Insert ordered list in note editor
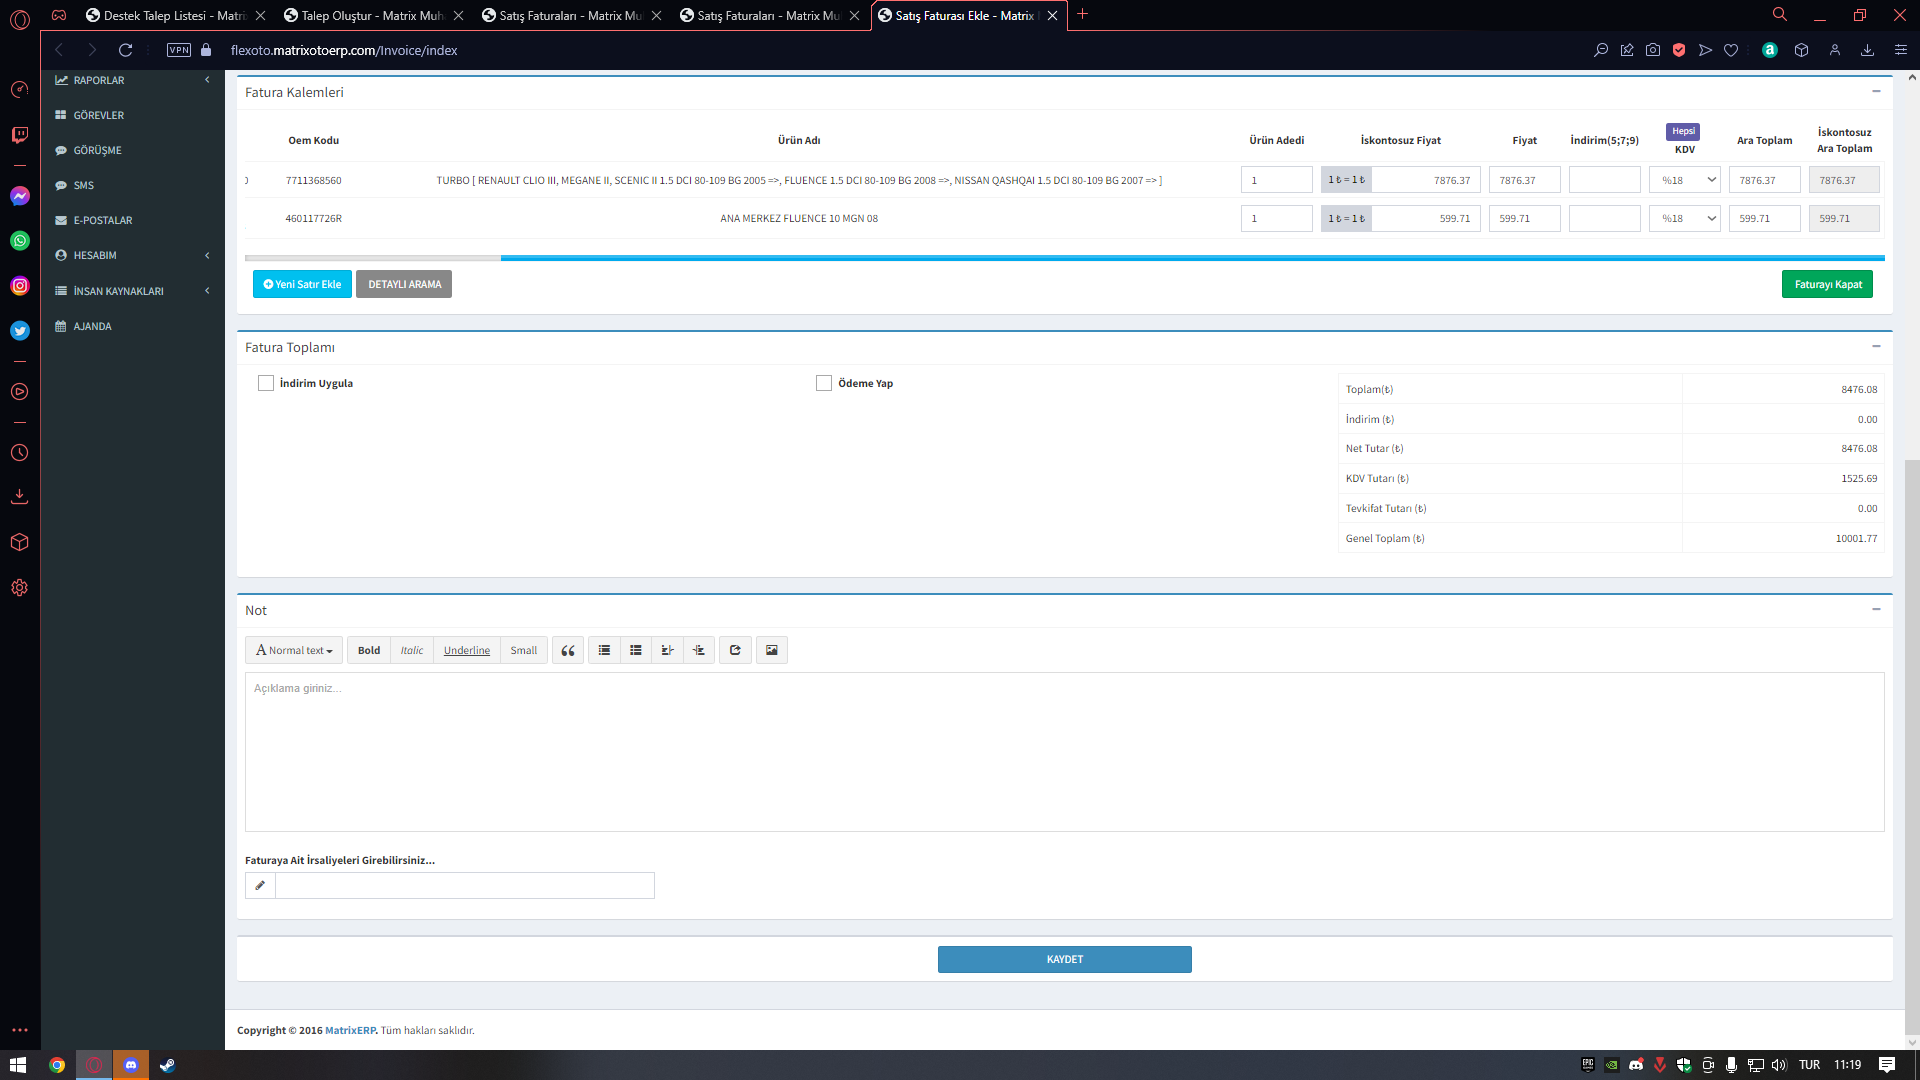The image size is (1920, 1080). 636,651
